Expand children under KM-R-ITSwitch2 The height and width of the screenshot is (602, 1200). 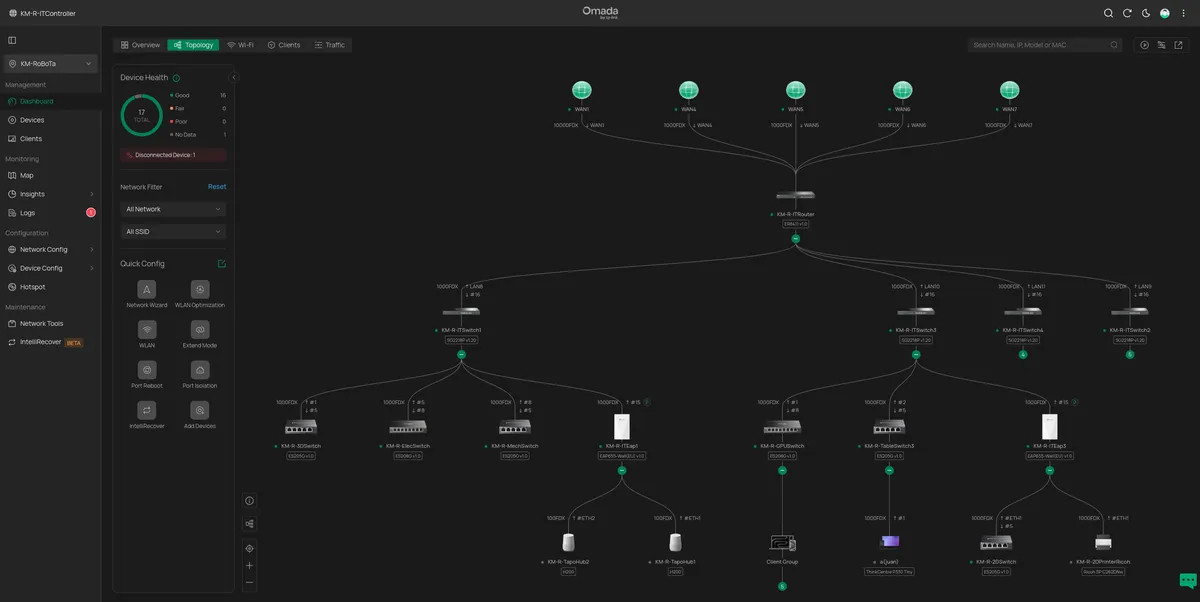click(x=1129, y=354)
